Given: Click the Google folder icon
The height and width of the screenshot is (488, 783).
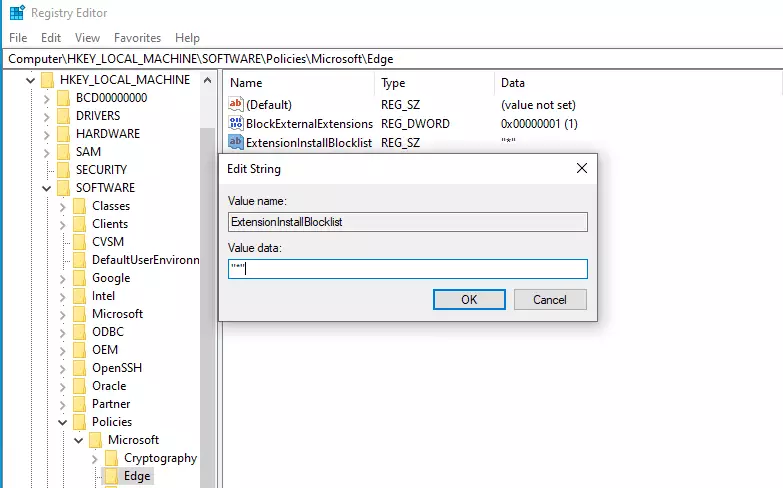Looking at the screenshot, I should [79, 278].
